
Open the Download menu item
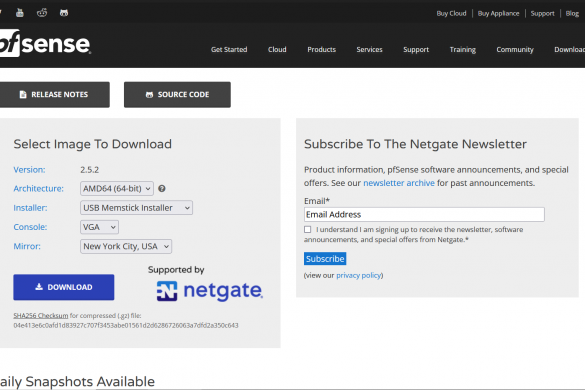pos(569,49)
